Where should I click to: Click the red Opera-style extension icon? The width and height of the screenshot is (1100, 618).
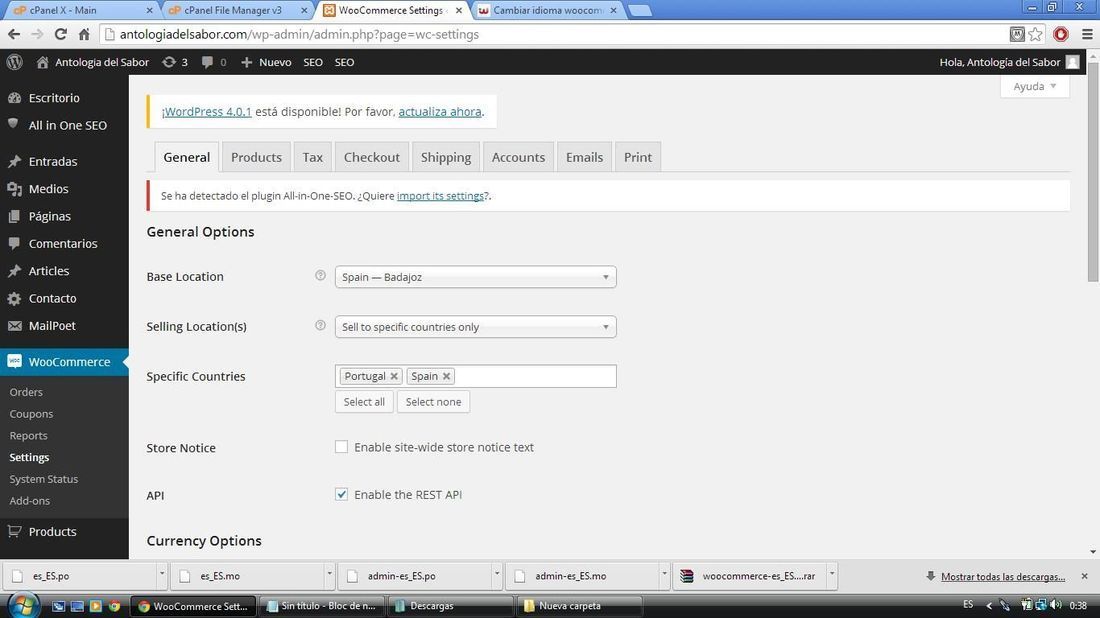[1061, 34]
